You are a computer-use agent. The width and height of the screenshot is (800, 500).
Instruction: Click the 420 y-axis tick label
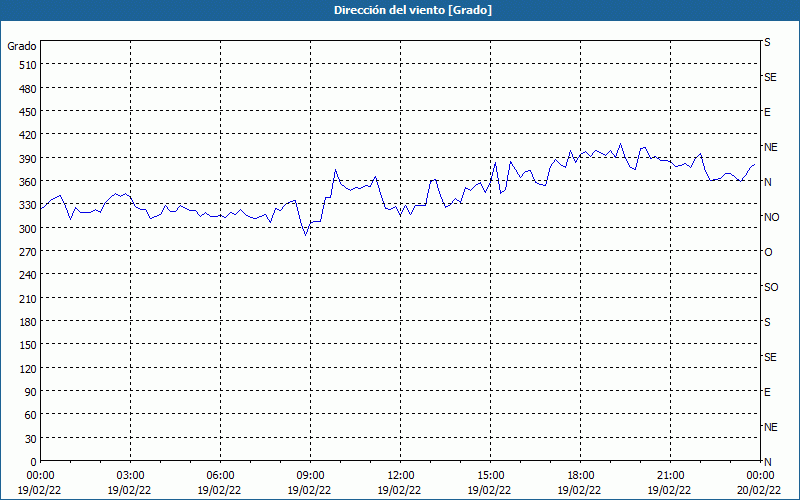[x=29, y=135]
